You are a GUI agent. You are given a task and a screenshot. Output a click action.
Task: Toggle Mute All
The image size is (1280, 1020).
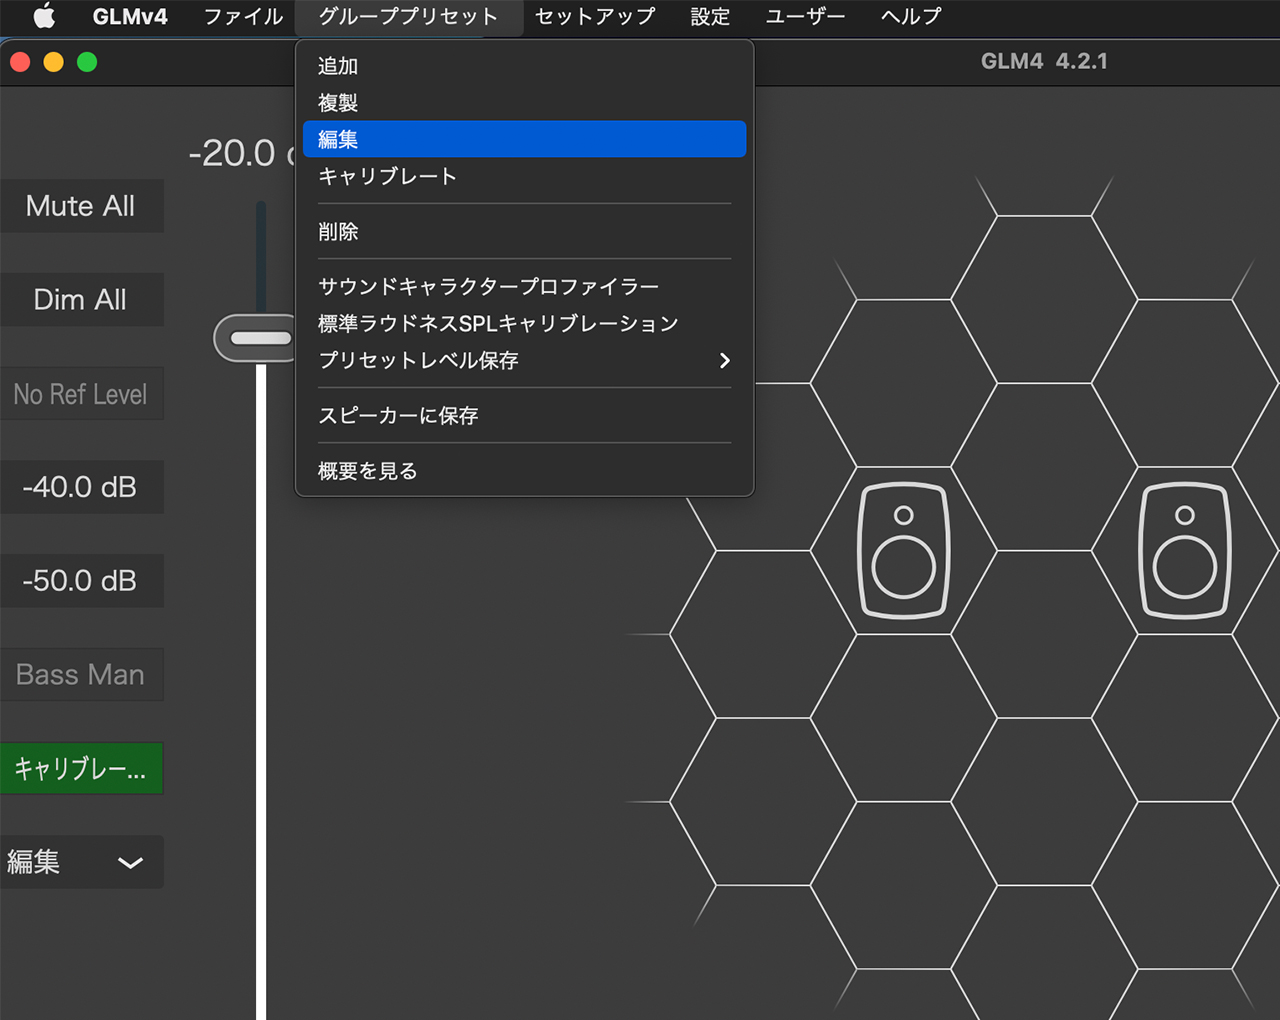pyautogui.click(x=81, y=206)
